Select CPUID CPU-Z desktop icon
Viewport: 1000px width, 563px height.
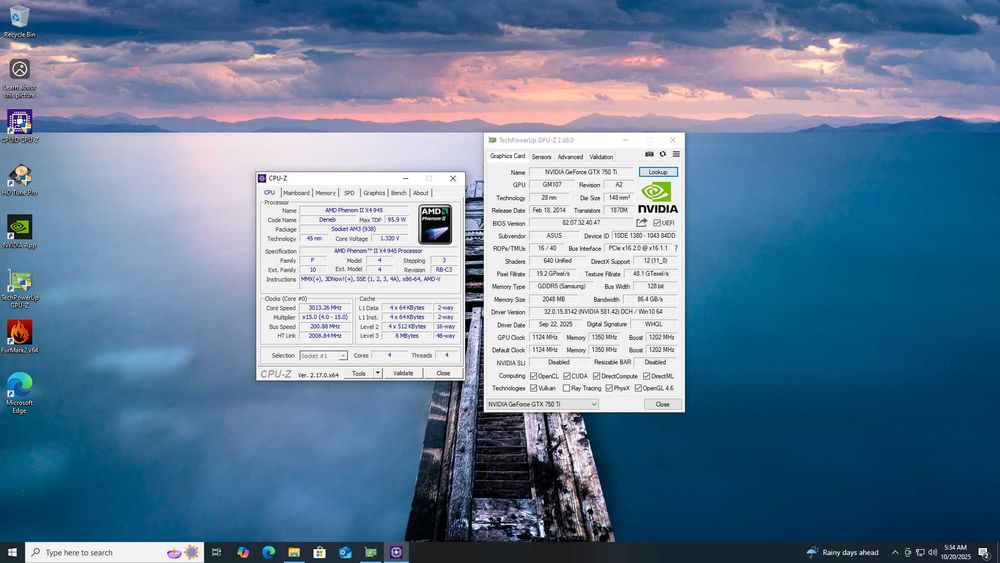pos(19,126)
